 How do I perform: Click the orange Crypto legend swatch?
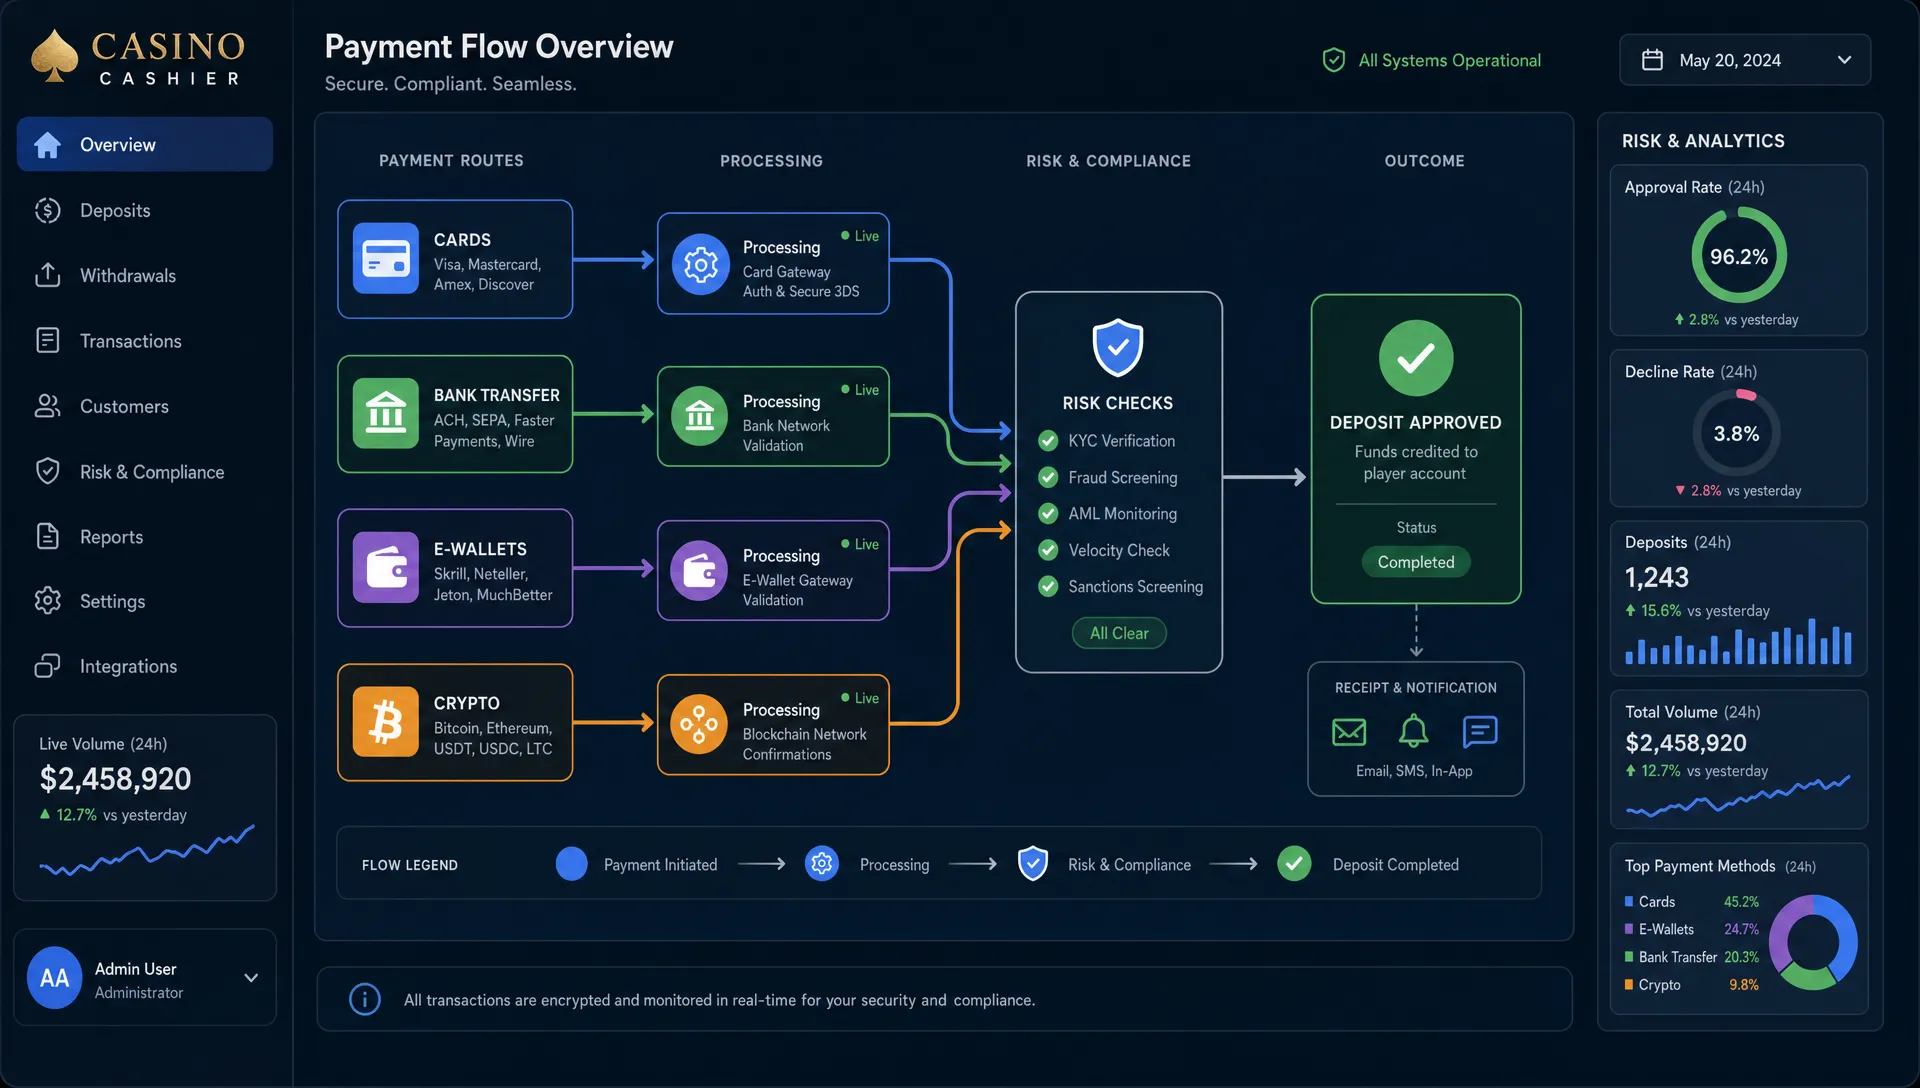[1629, 985]
